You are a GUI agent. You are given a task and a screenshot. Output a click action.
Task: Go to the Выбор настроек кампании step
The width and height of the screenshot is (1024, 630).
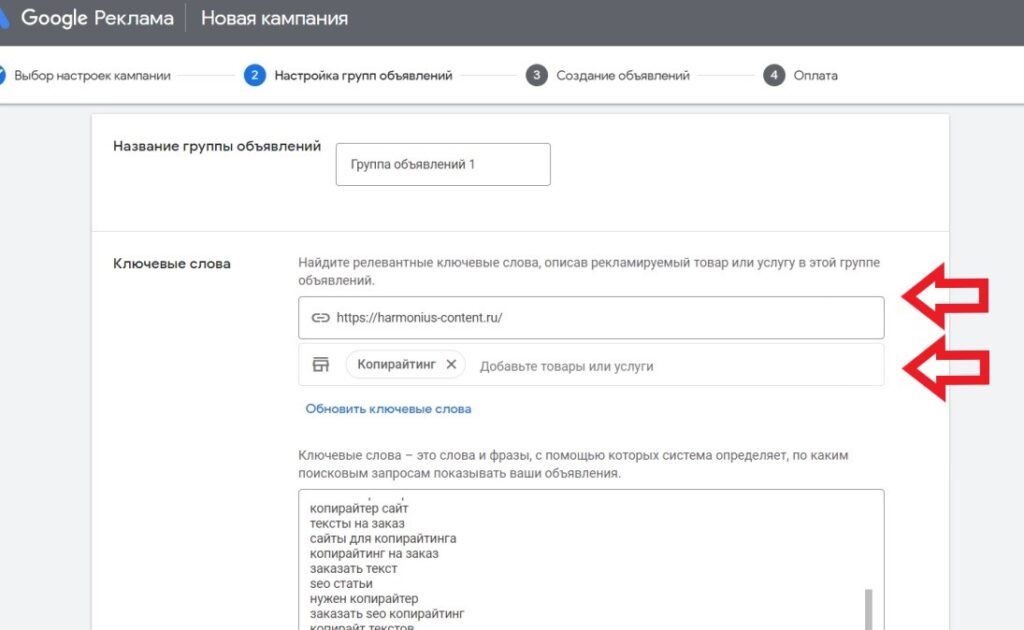[x=92, y=76]
